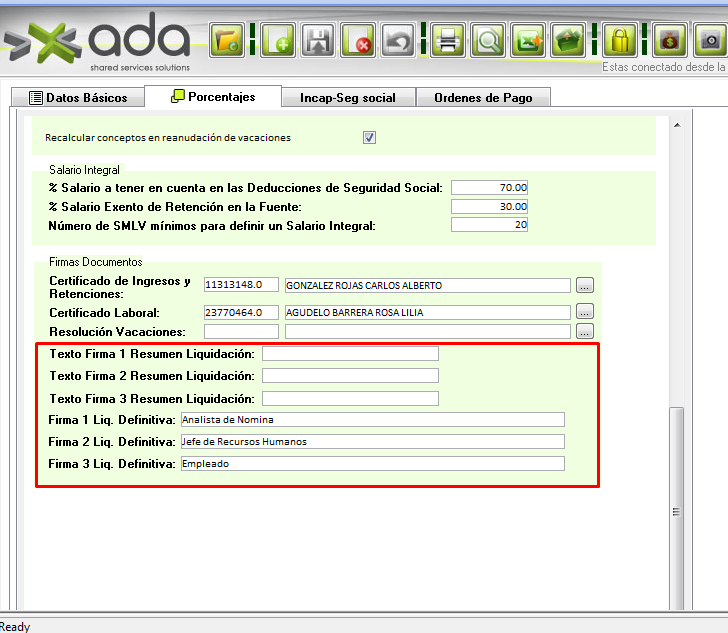728x633 pixels.
Task: Open the Incap-Seg social tab
Action: click(x=347, y=98)
